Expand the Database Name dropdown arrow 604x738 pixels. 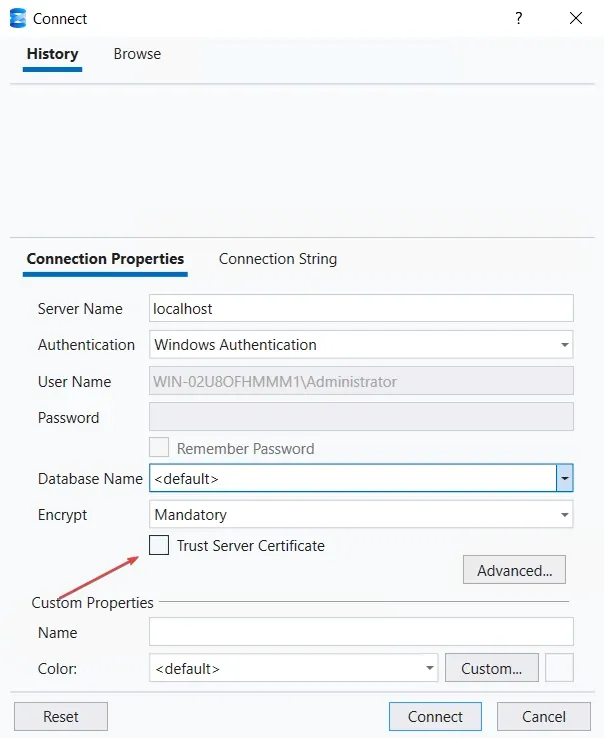pos(565,479)
